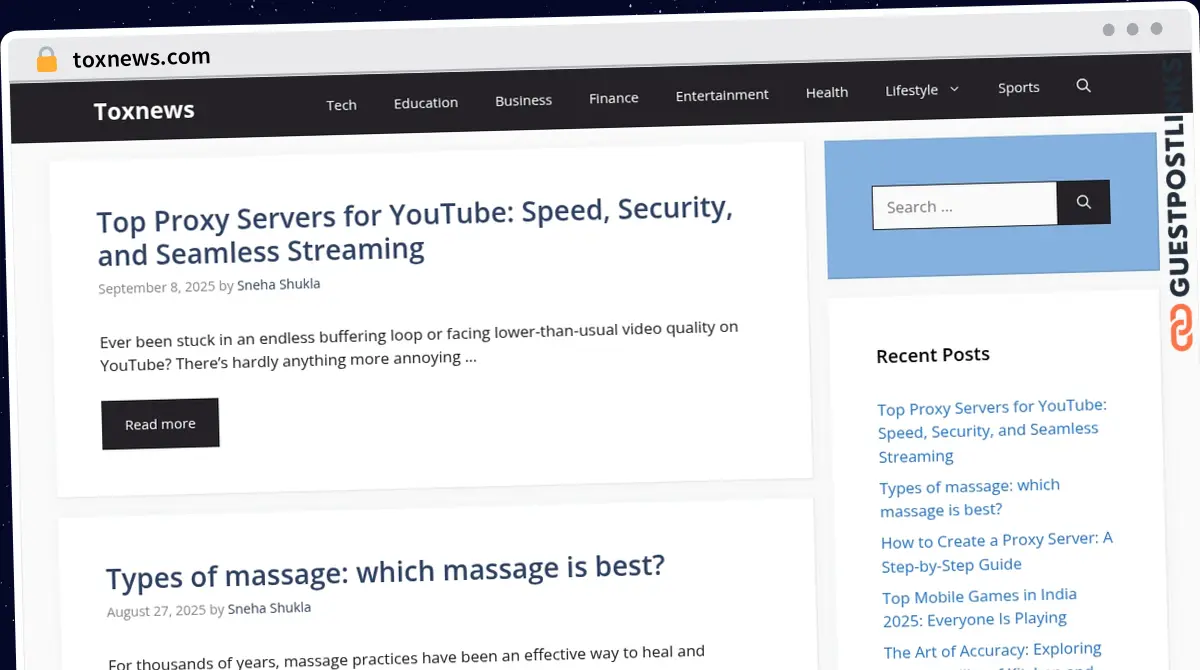1200x670 pixels.
Task: Open the 'Types of massage' article headline
Action: (385, 571)
